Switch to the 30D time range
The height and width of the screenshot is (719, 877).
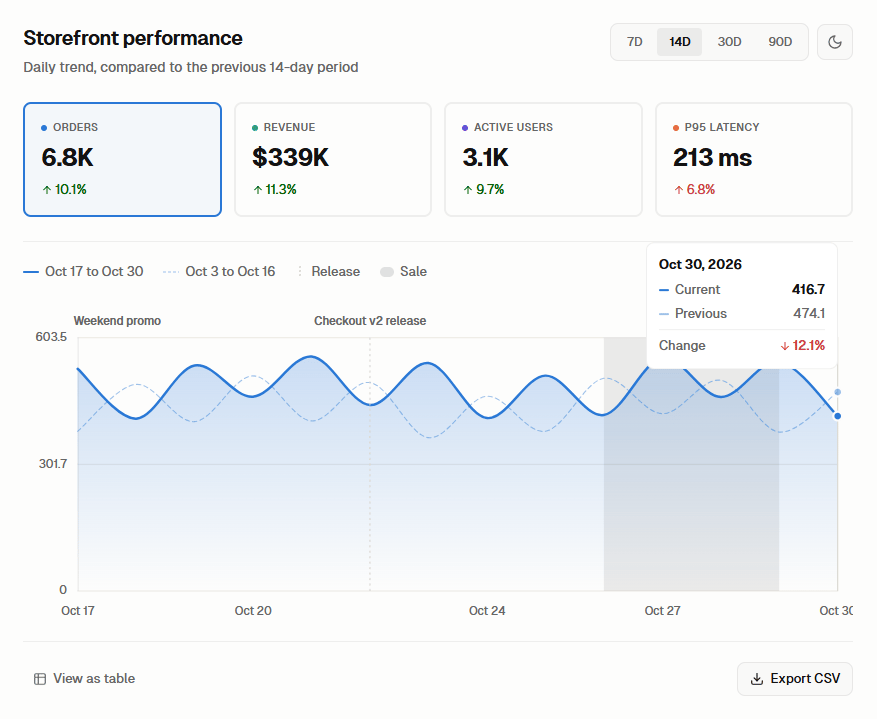point(729,42)
